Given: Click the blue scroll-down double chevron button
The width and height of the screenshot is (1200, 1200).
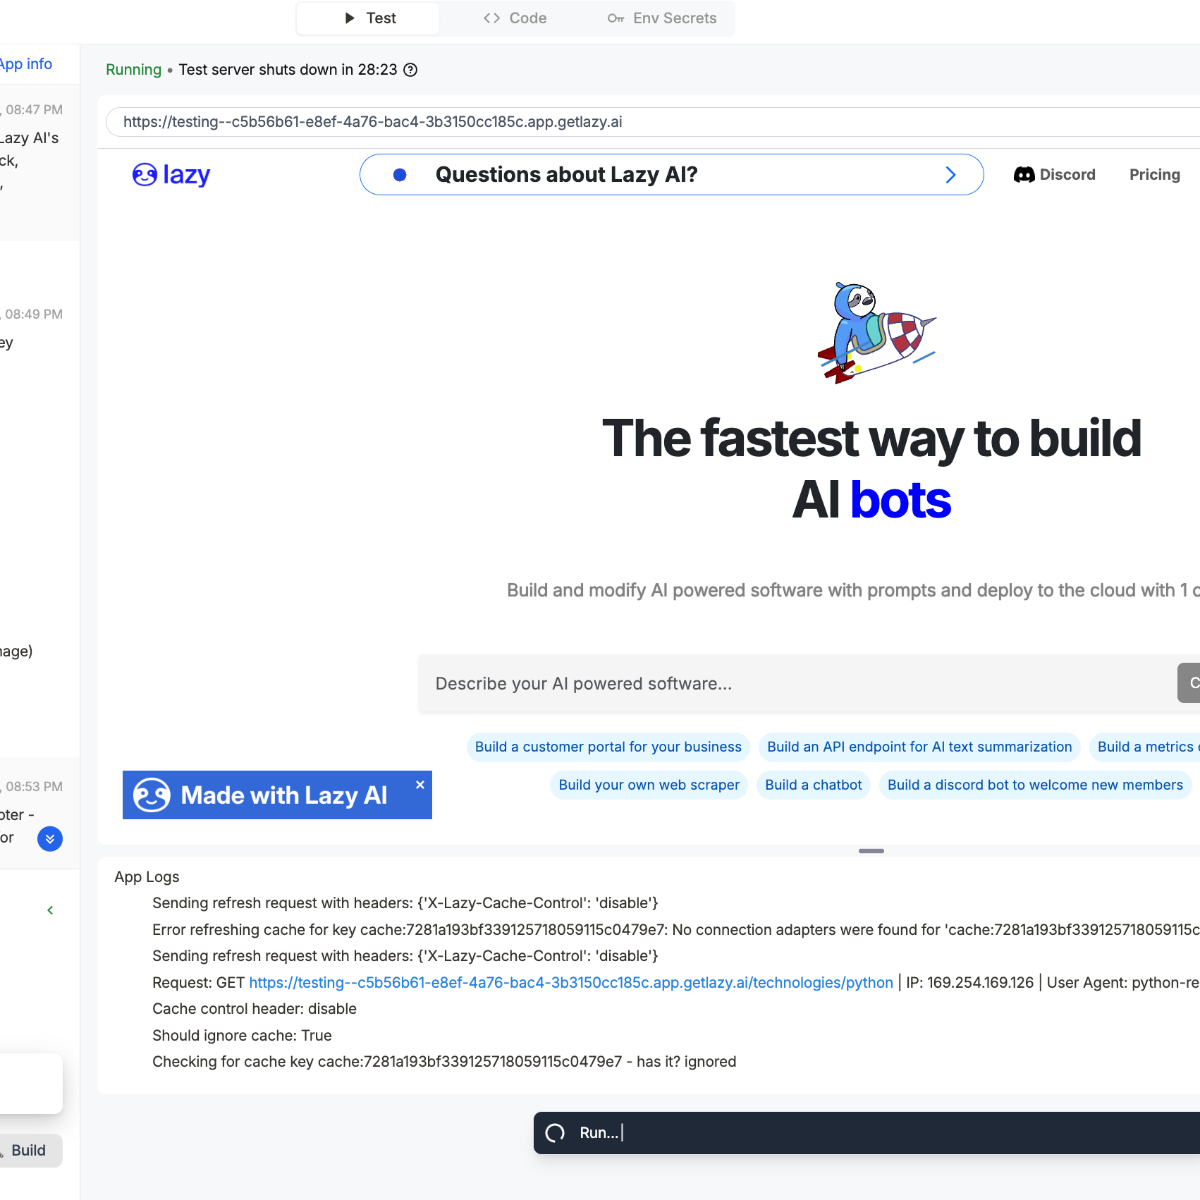Looking at the screenshot, I should [x=50, y=839].
